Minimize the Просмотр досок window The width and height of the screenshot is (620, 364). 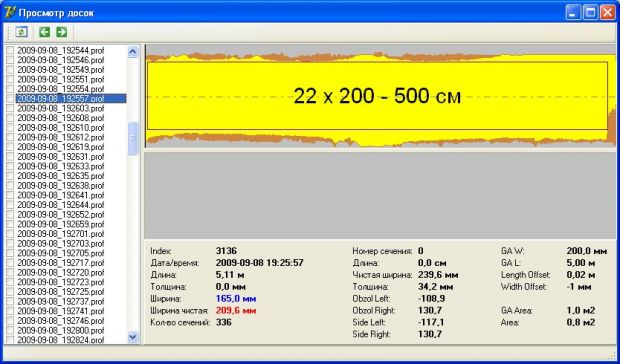tap(573, 12)
